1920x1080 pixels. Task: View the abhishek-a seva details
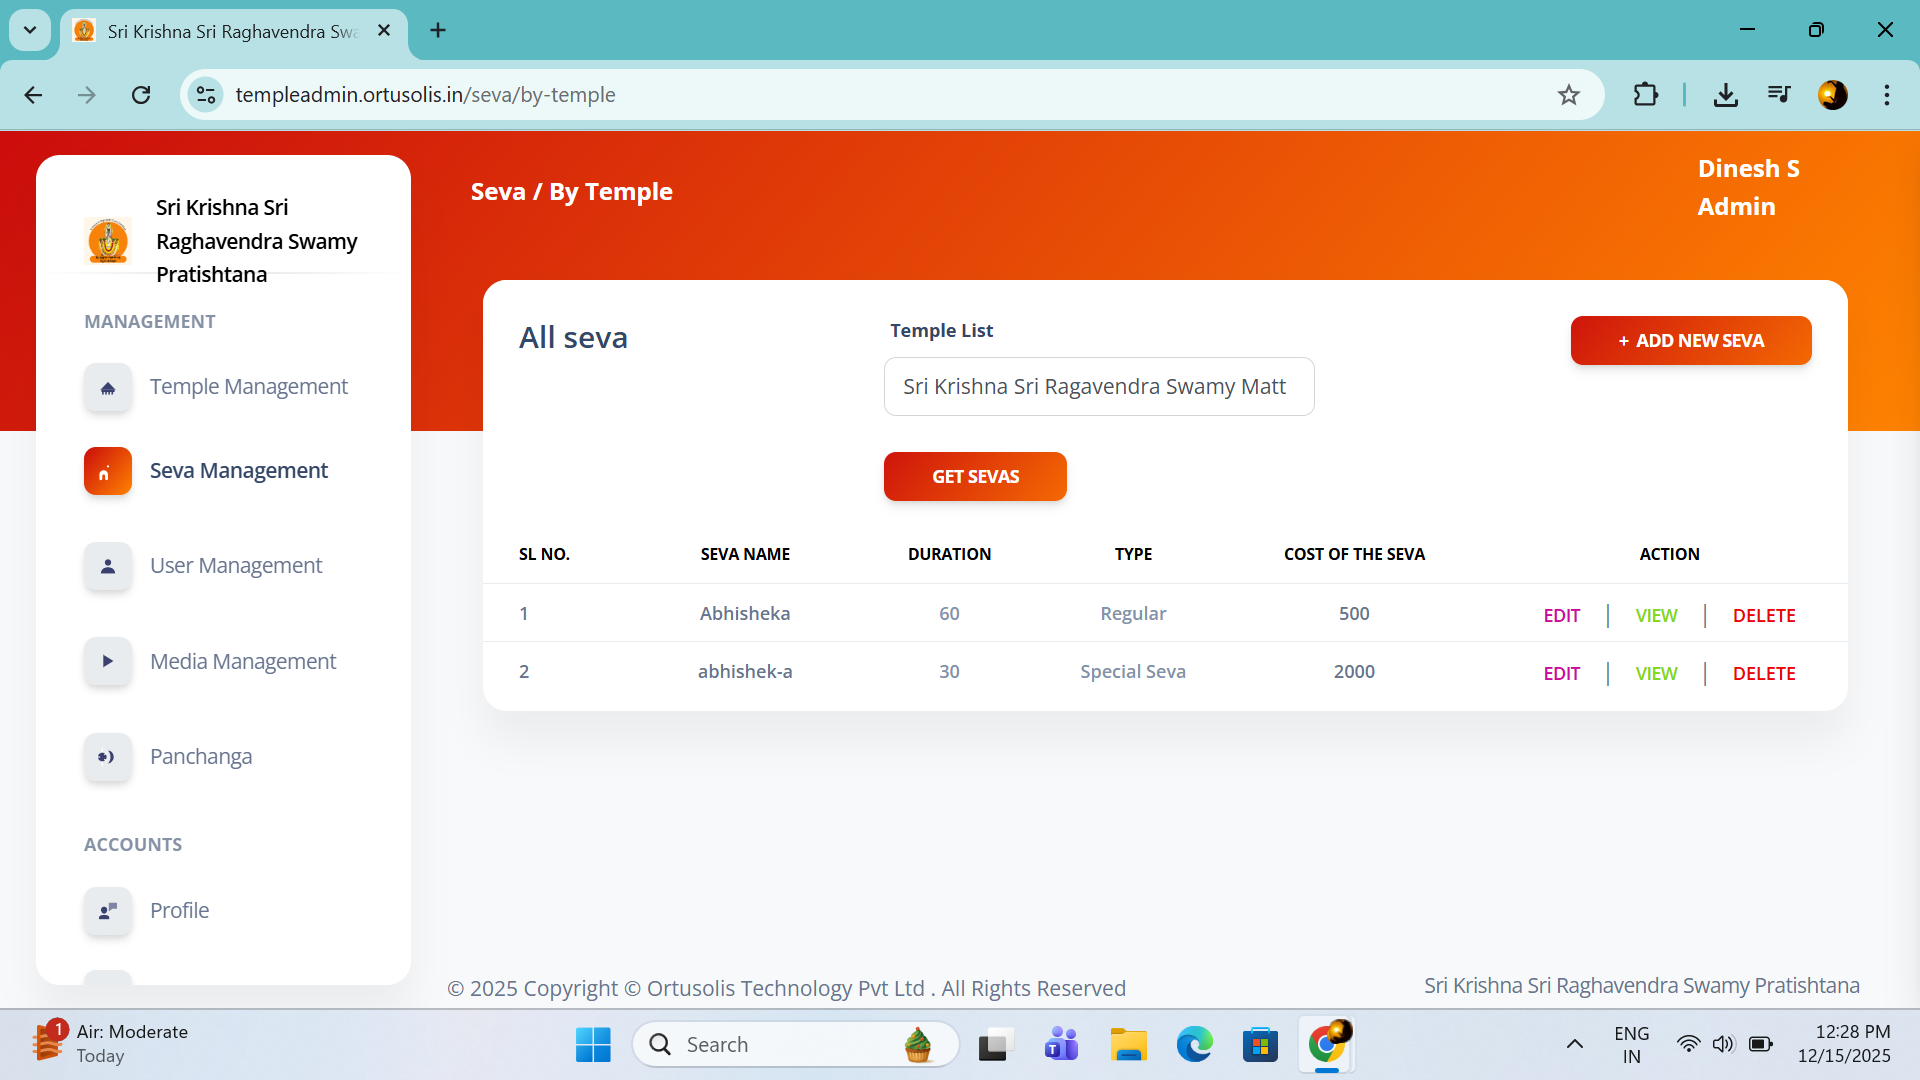tap(1656, 674)
